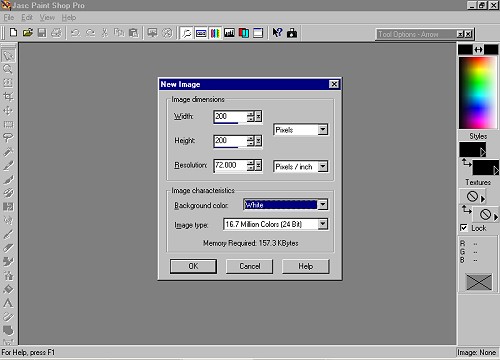Select the Magic Wand tool

(x=8, y=152)
